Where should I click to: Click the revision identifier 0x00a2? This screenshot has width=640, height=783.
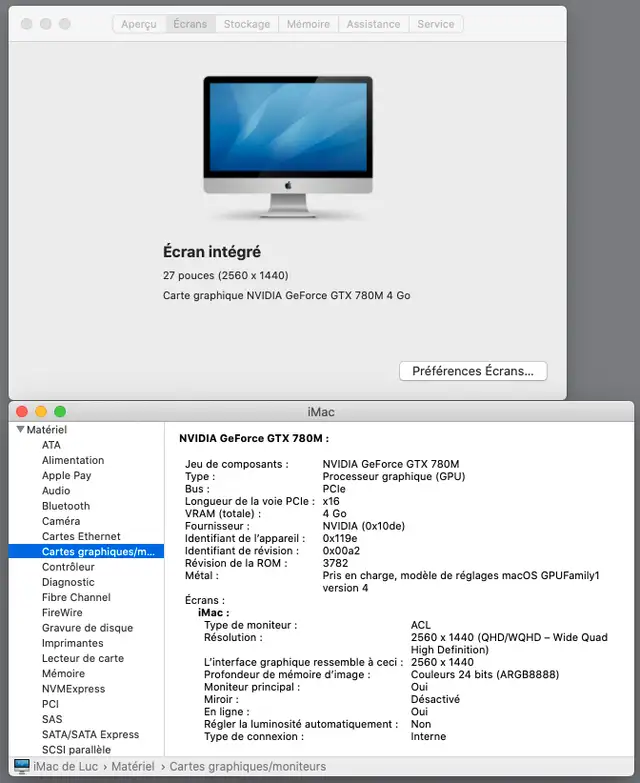[341, 551]
